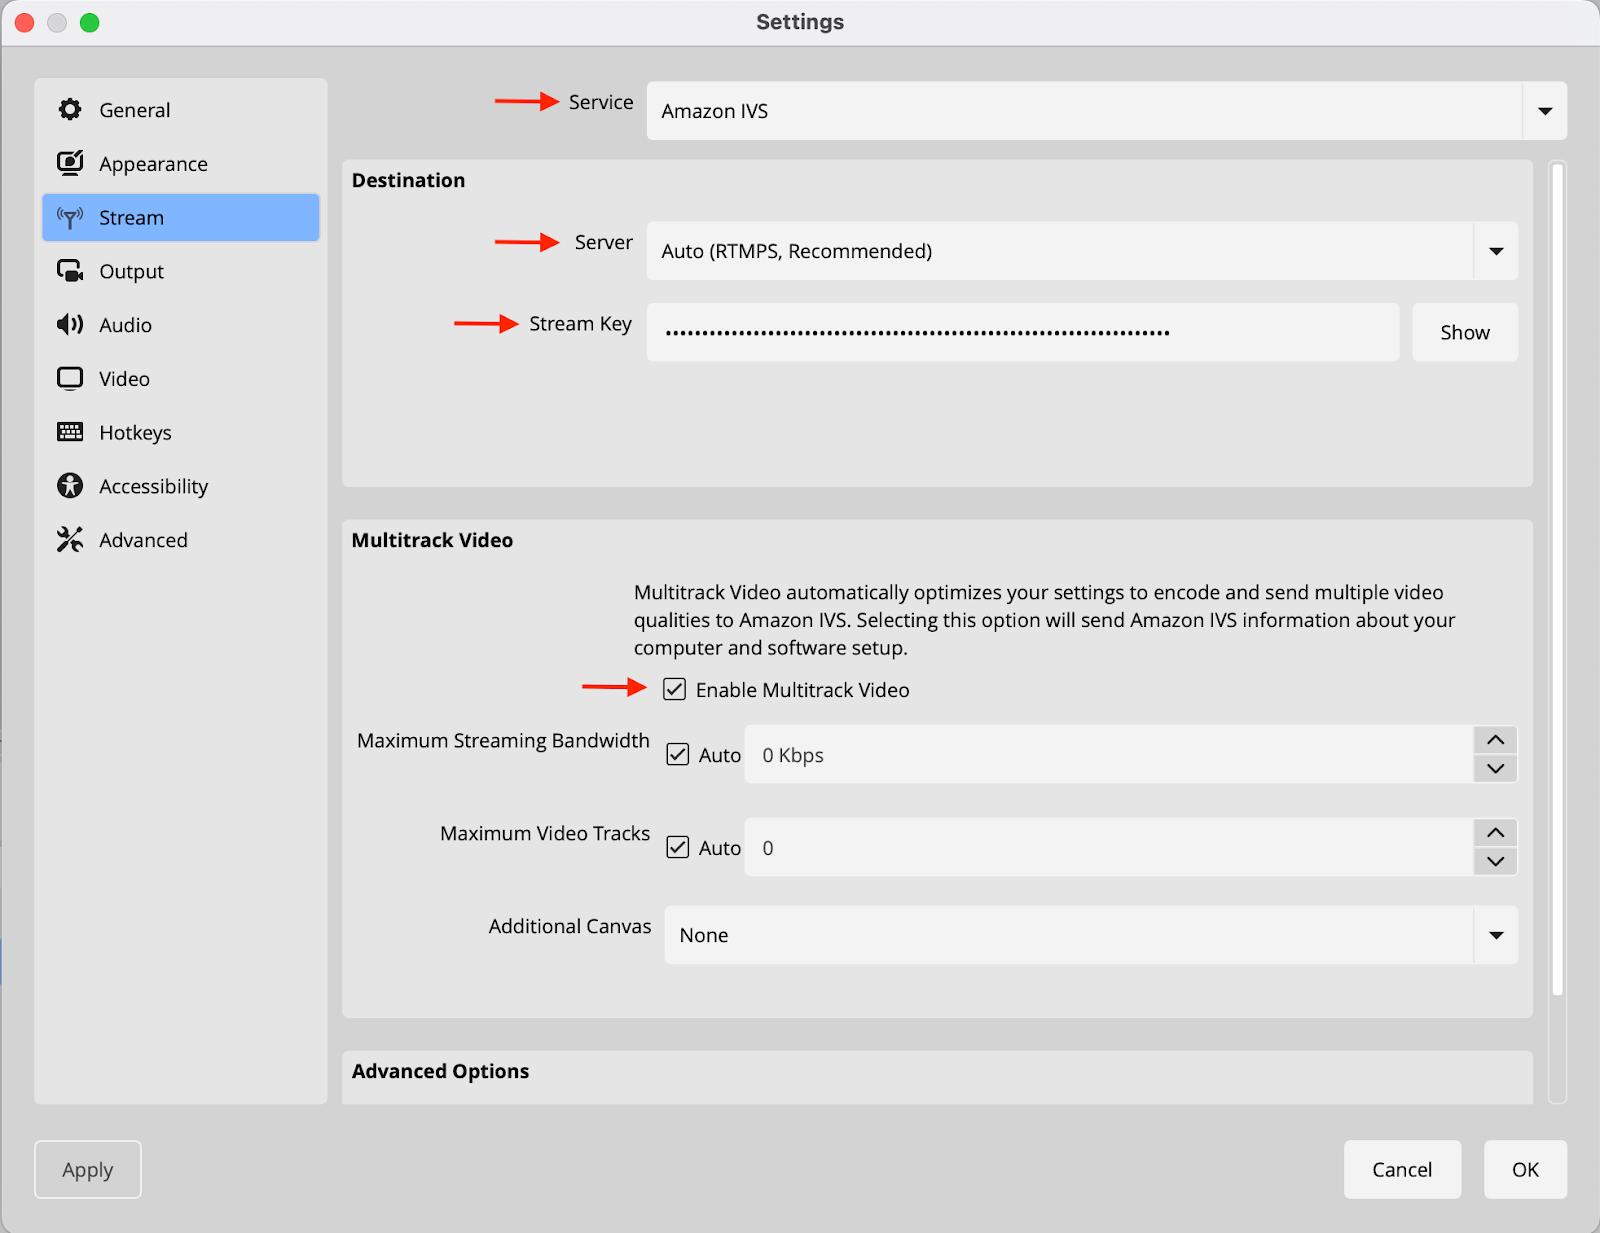Uncheck Auto for Maximum Video Tracks
This screenshot has height=1233, width=1600.
(x=678, y=847)
